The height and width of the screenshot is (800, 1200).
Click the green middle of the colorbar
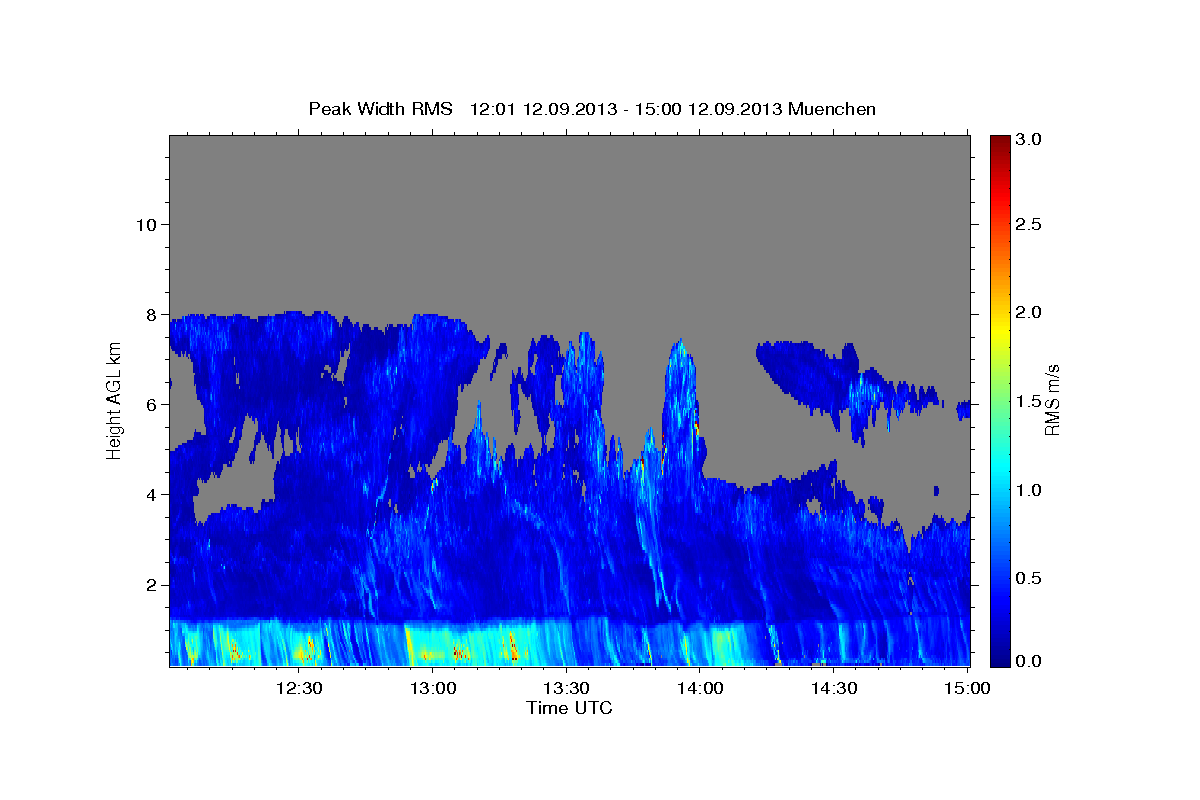pyautogui.click(x=999, y=400)
